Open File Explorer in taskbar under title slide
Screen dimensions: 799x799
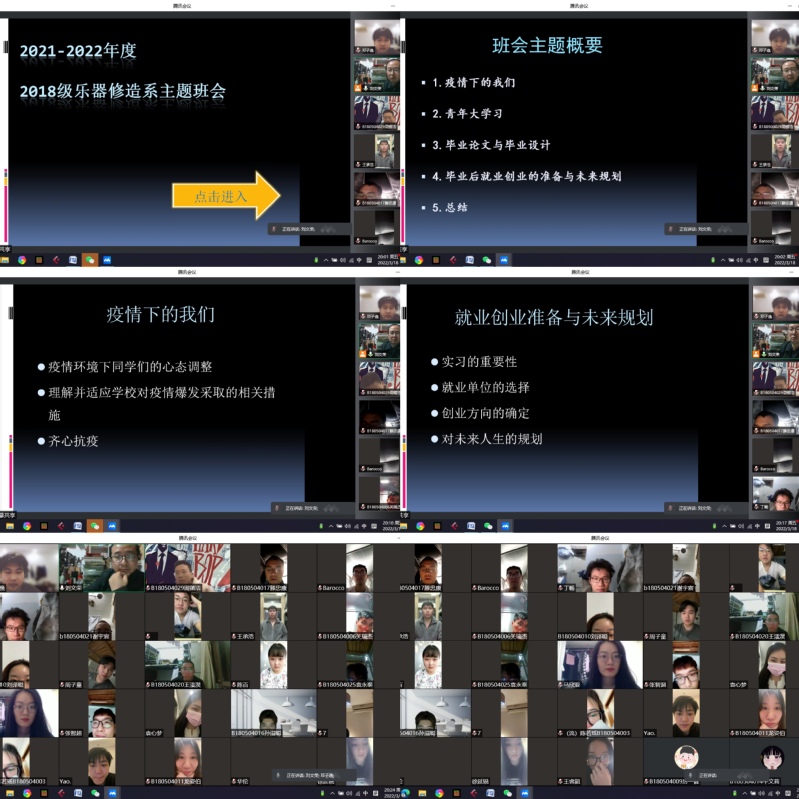[x=5, y=260]
